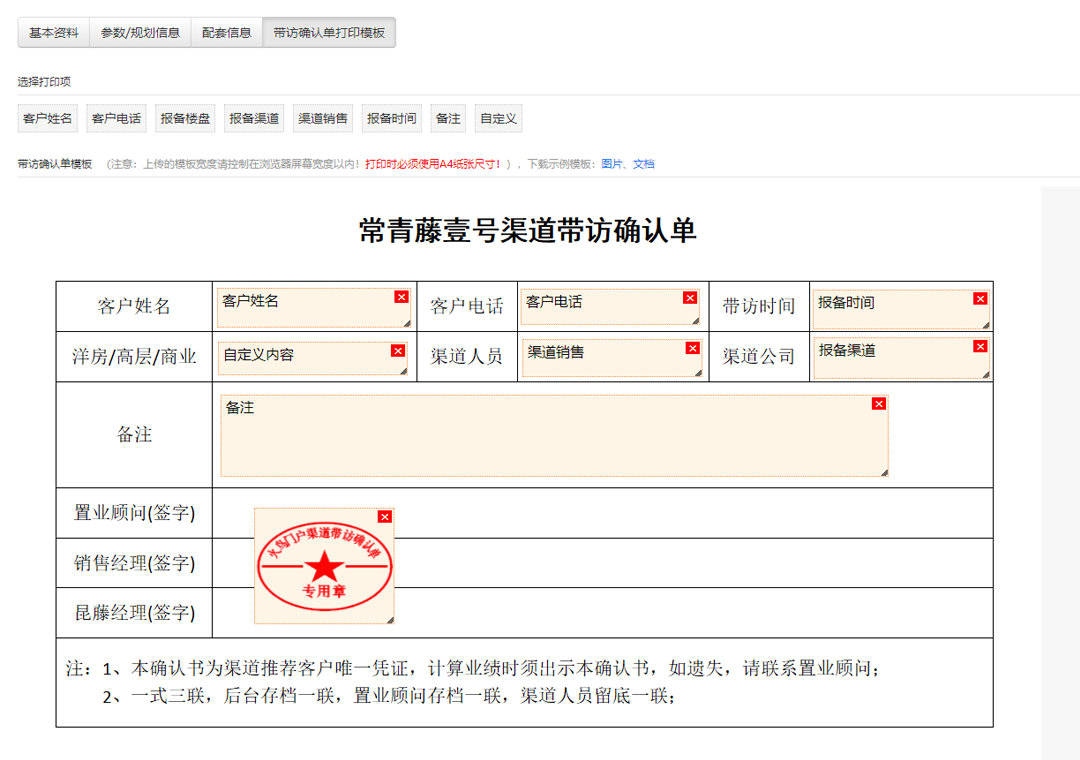Add a 自定义 print item
Image resolution: width=1080 pixels, height=760 pixels.
point(499,118)
